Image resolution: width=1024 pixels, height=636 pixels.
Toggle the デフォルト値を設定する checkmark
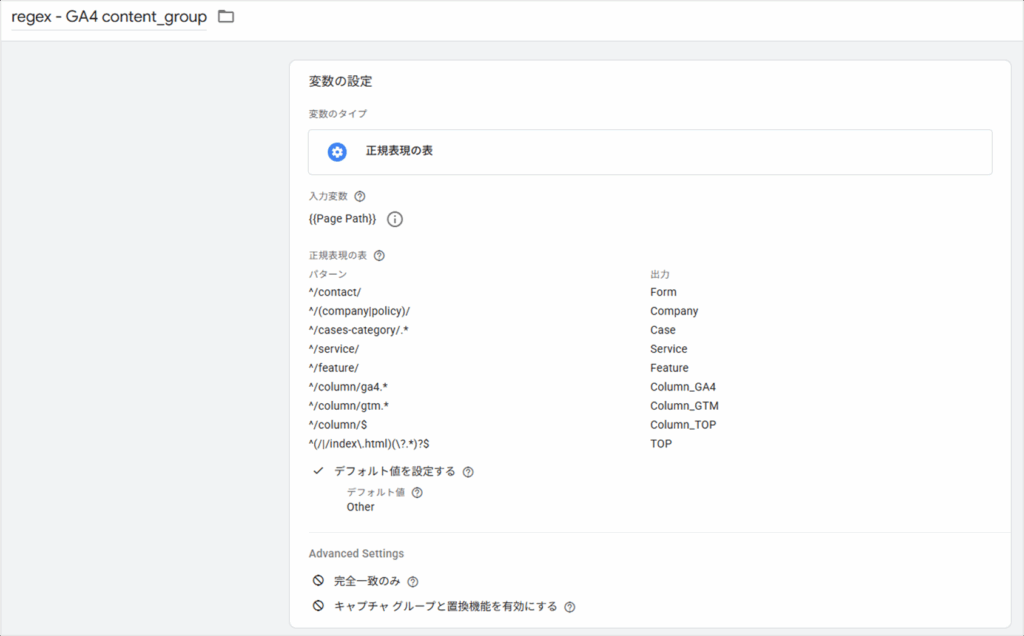coord(318,471)
